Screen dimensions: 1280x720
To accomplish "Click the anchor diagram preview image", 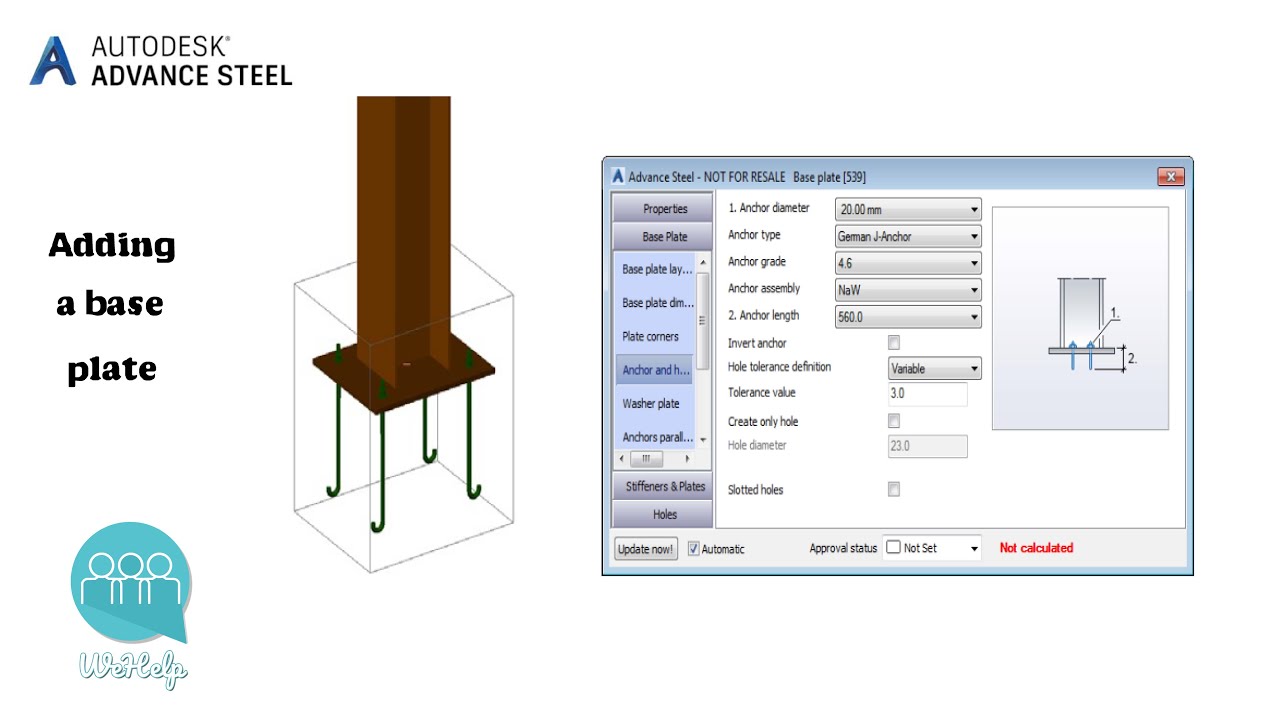I will point(1080,318).
